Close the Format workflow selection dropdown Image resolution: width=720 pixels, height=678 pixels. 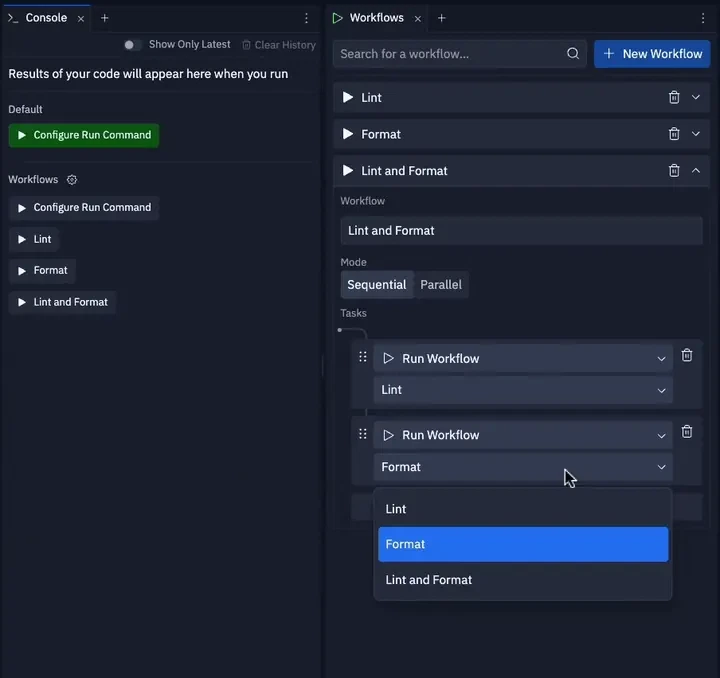[x=523, y=467]
